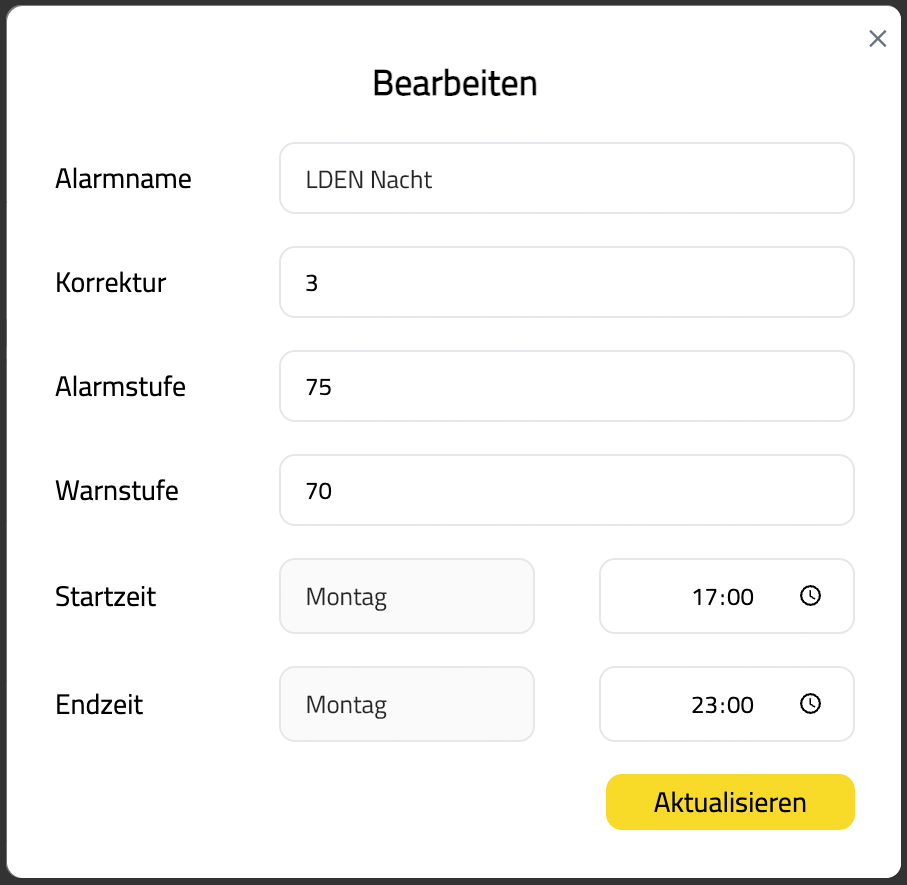This screenshot has height=885, width=907.
Task: Click the Startzeit label
Action: point(105,597)
